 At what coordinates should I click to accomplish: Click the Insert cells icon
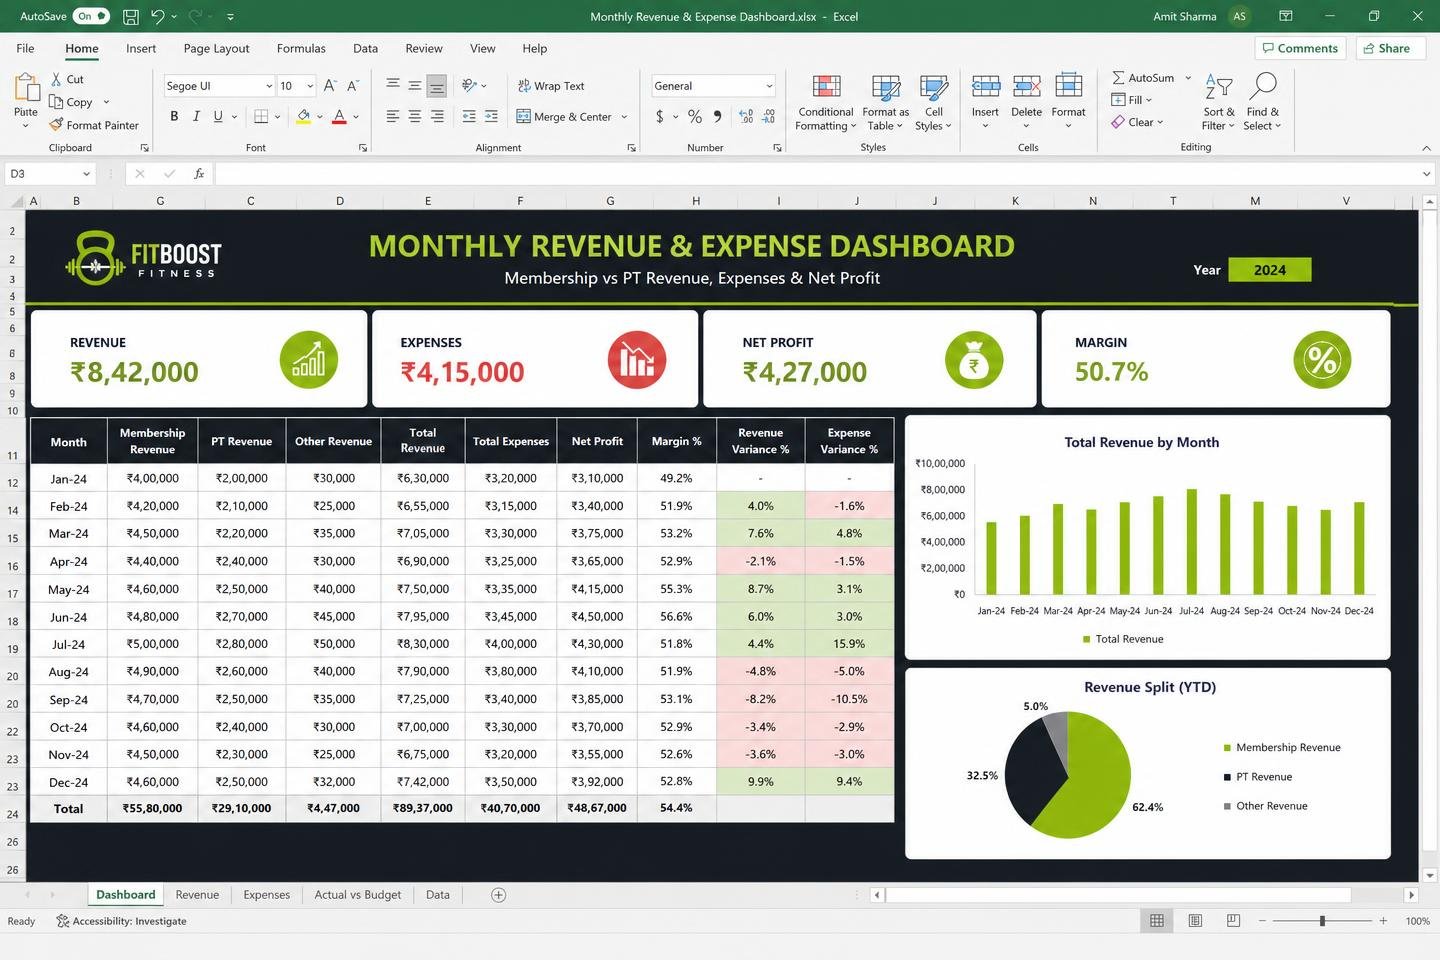point(986,88)
